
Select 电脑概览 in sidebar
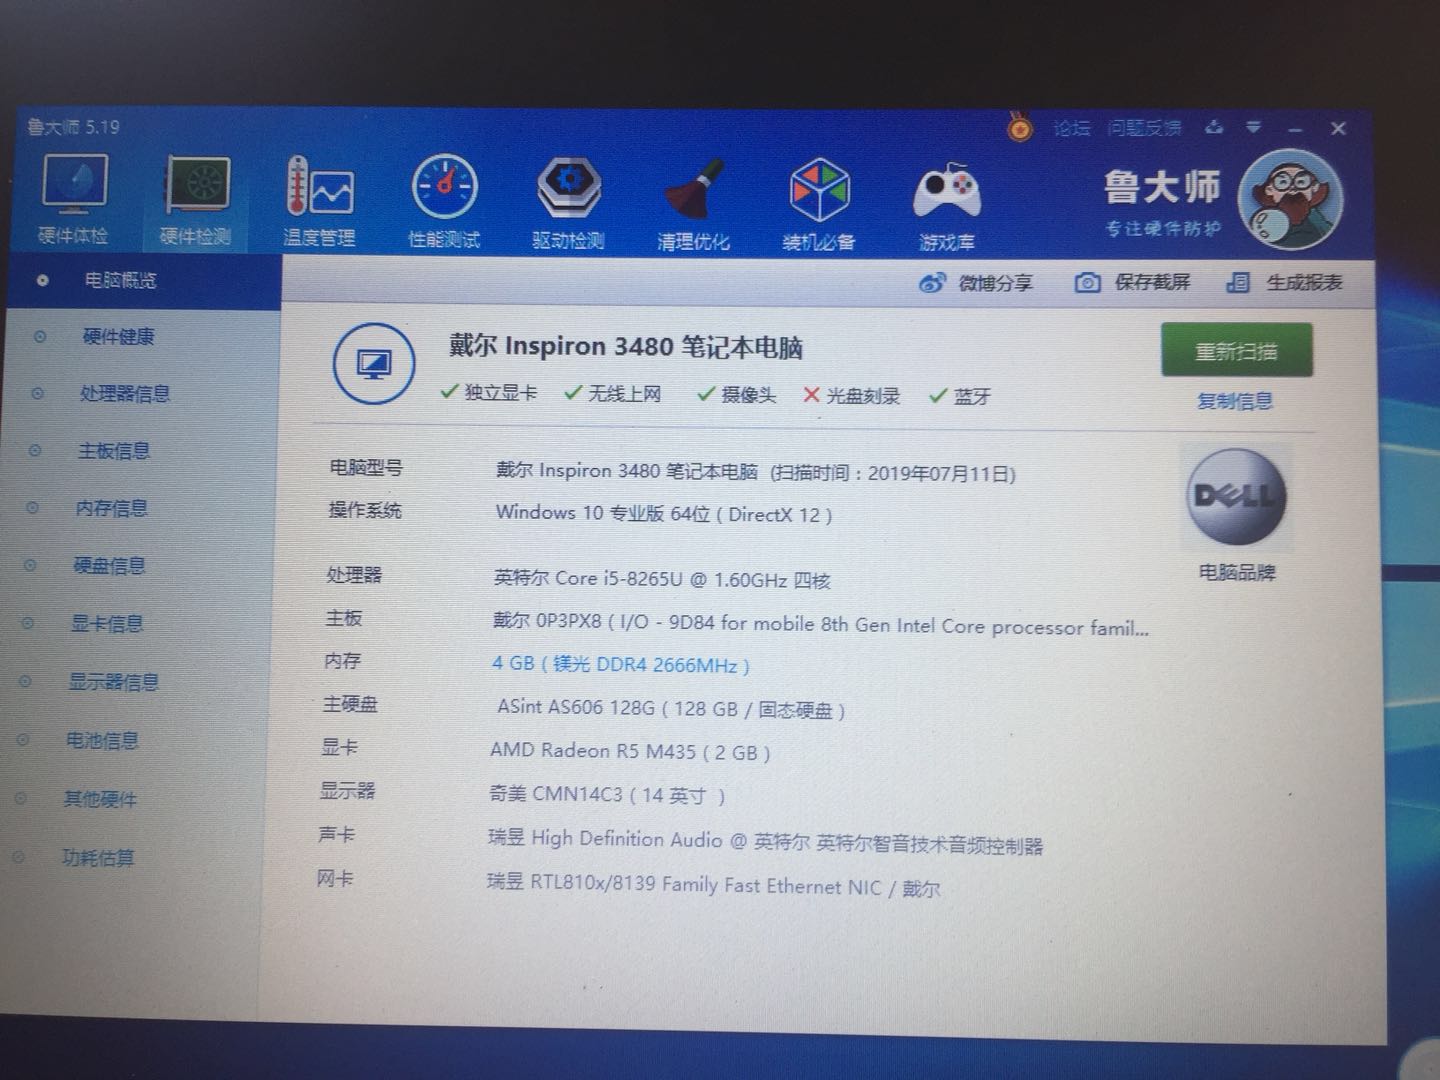click(143, 281)
